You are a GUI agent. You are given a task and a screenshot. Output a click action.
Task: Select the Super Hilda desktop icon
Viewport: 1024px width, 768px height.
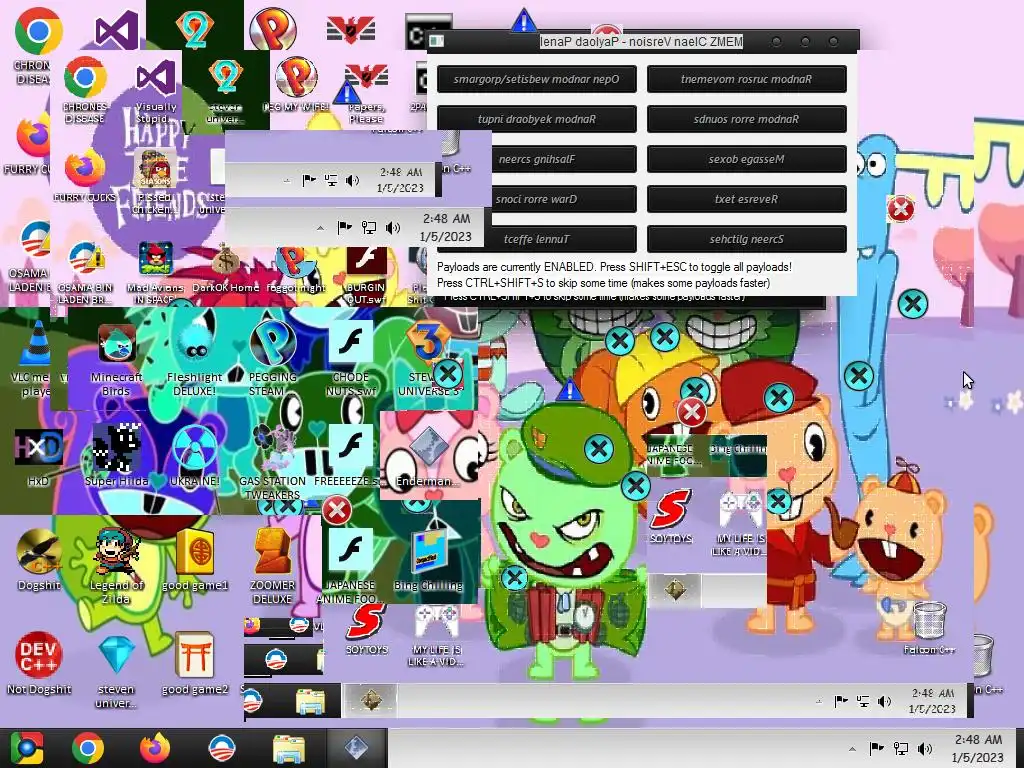click(116, 455)
